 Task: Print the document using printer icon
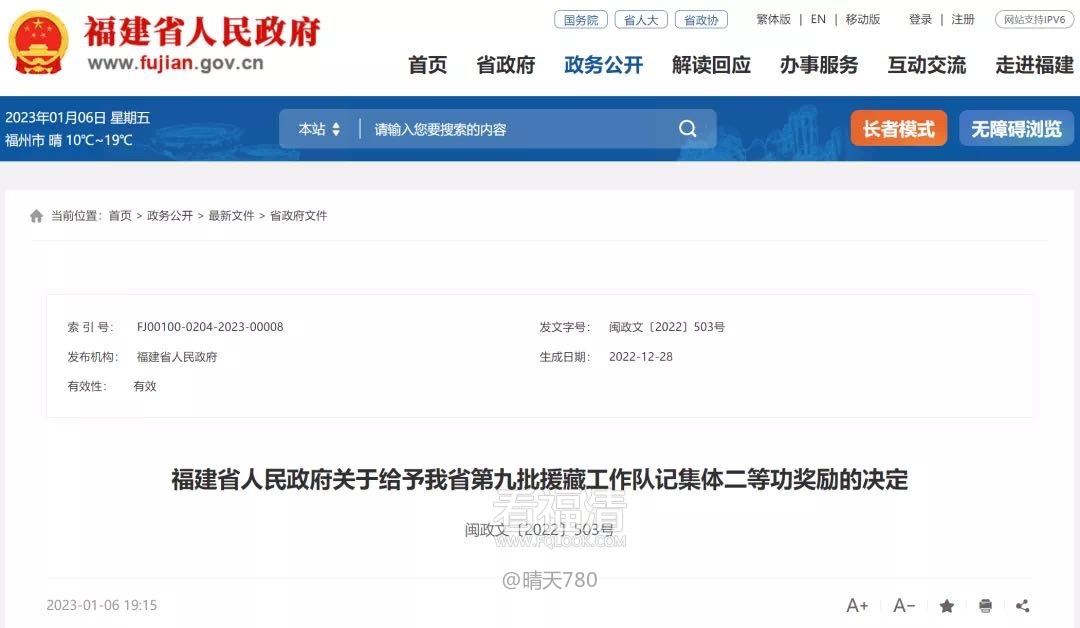(x=985, y=606)
